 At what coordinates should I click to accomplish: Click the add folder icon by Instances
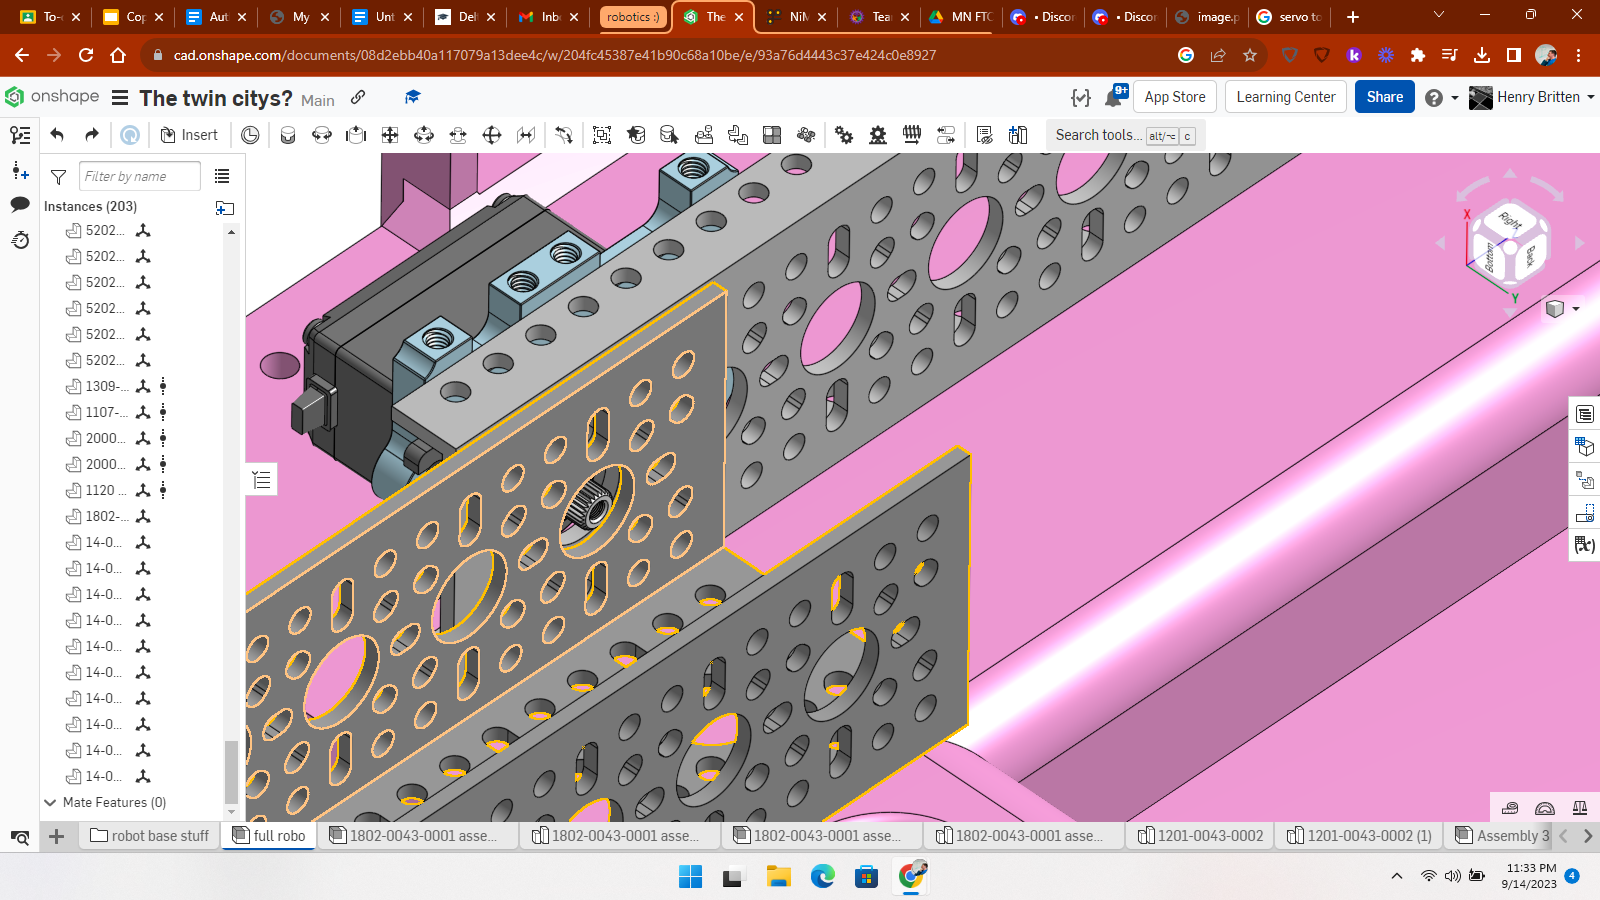[224, 208]
